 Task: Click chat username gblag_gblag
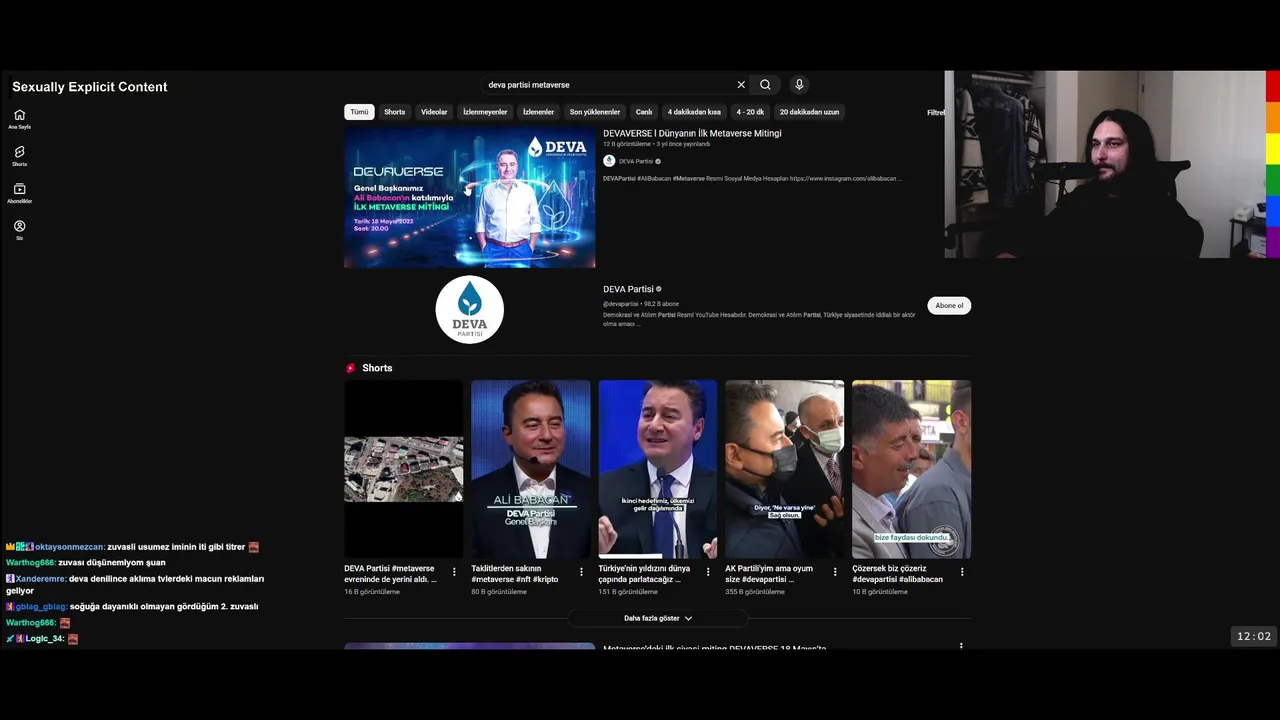pyautogui.click(x=42, y=607)
